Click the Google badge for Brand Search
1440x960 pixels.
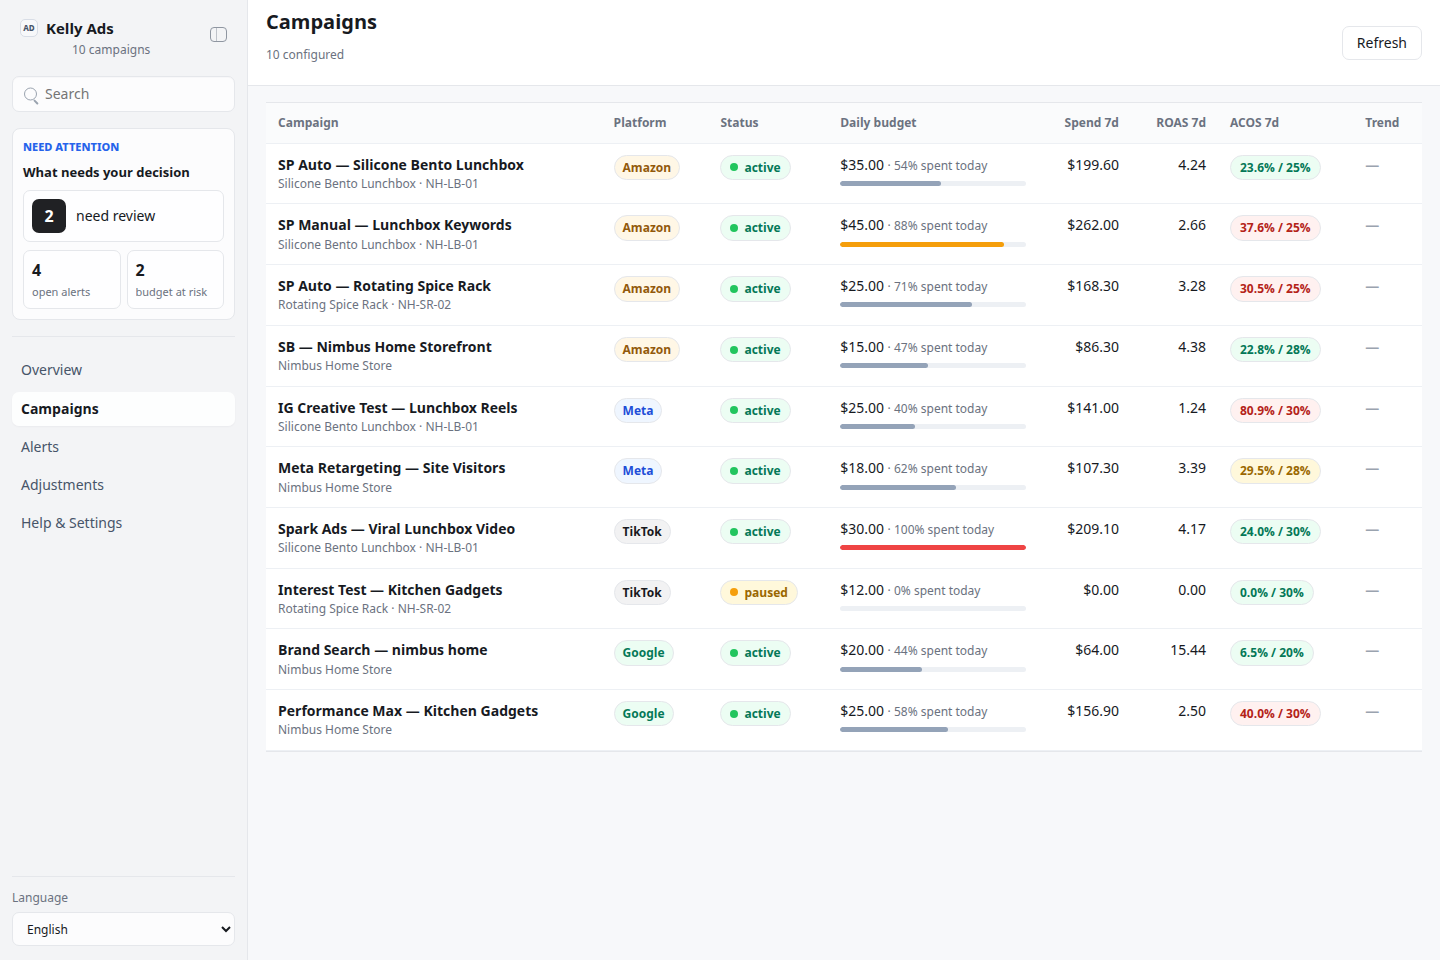(643, 653)
